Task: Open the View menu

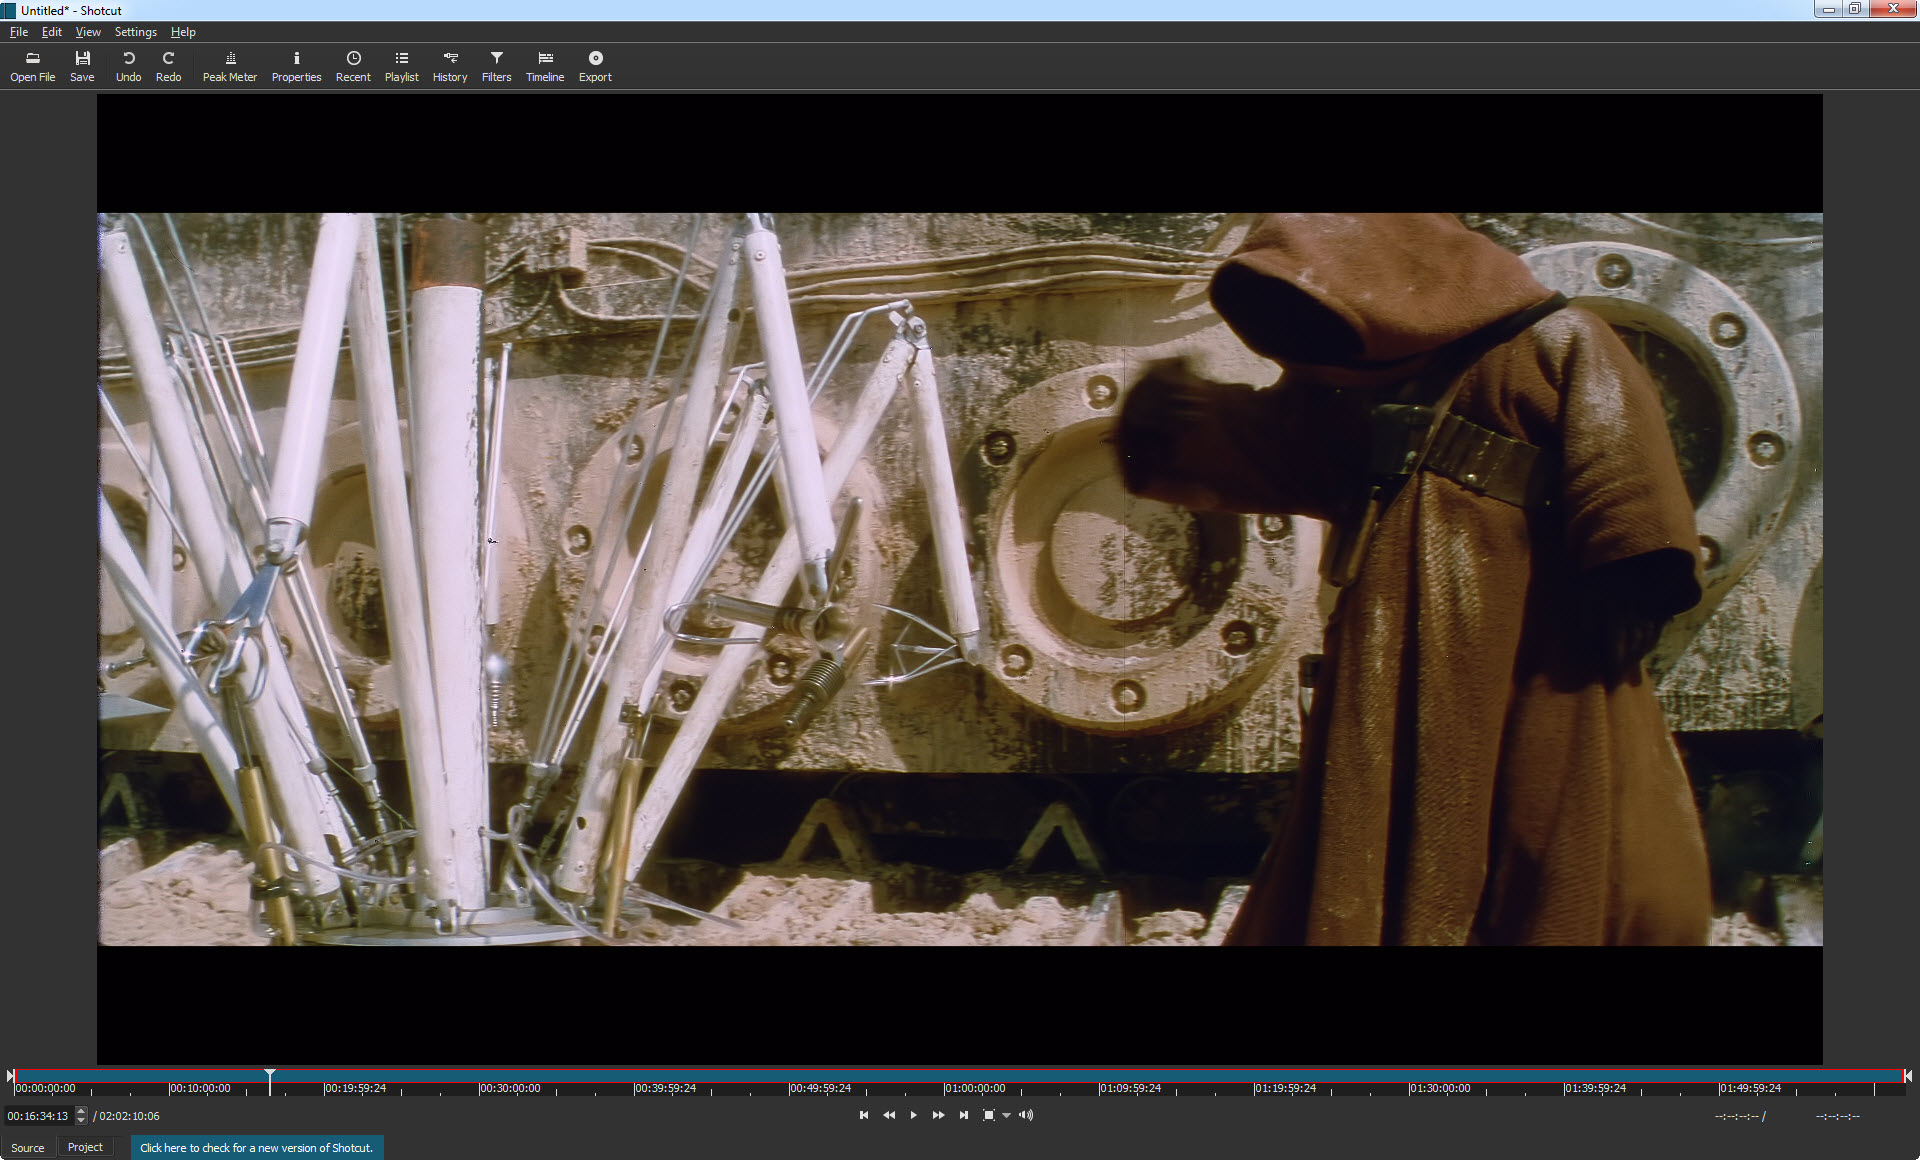Action: [88, 32]
